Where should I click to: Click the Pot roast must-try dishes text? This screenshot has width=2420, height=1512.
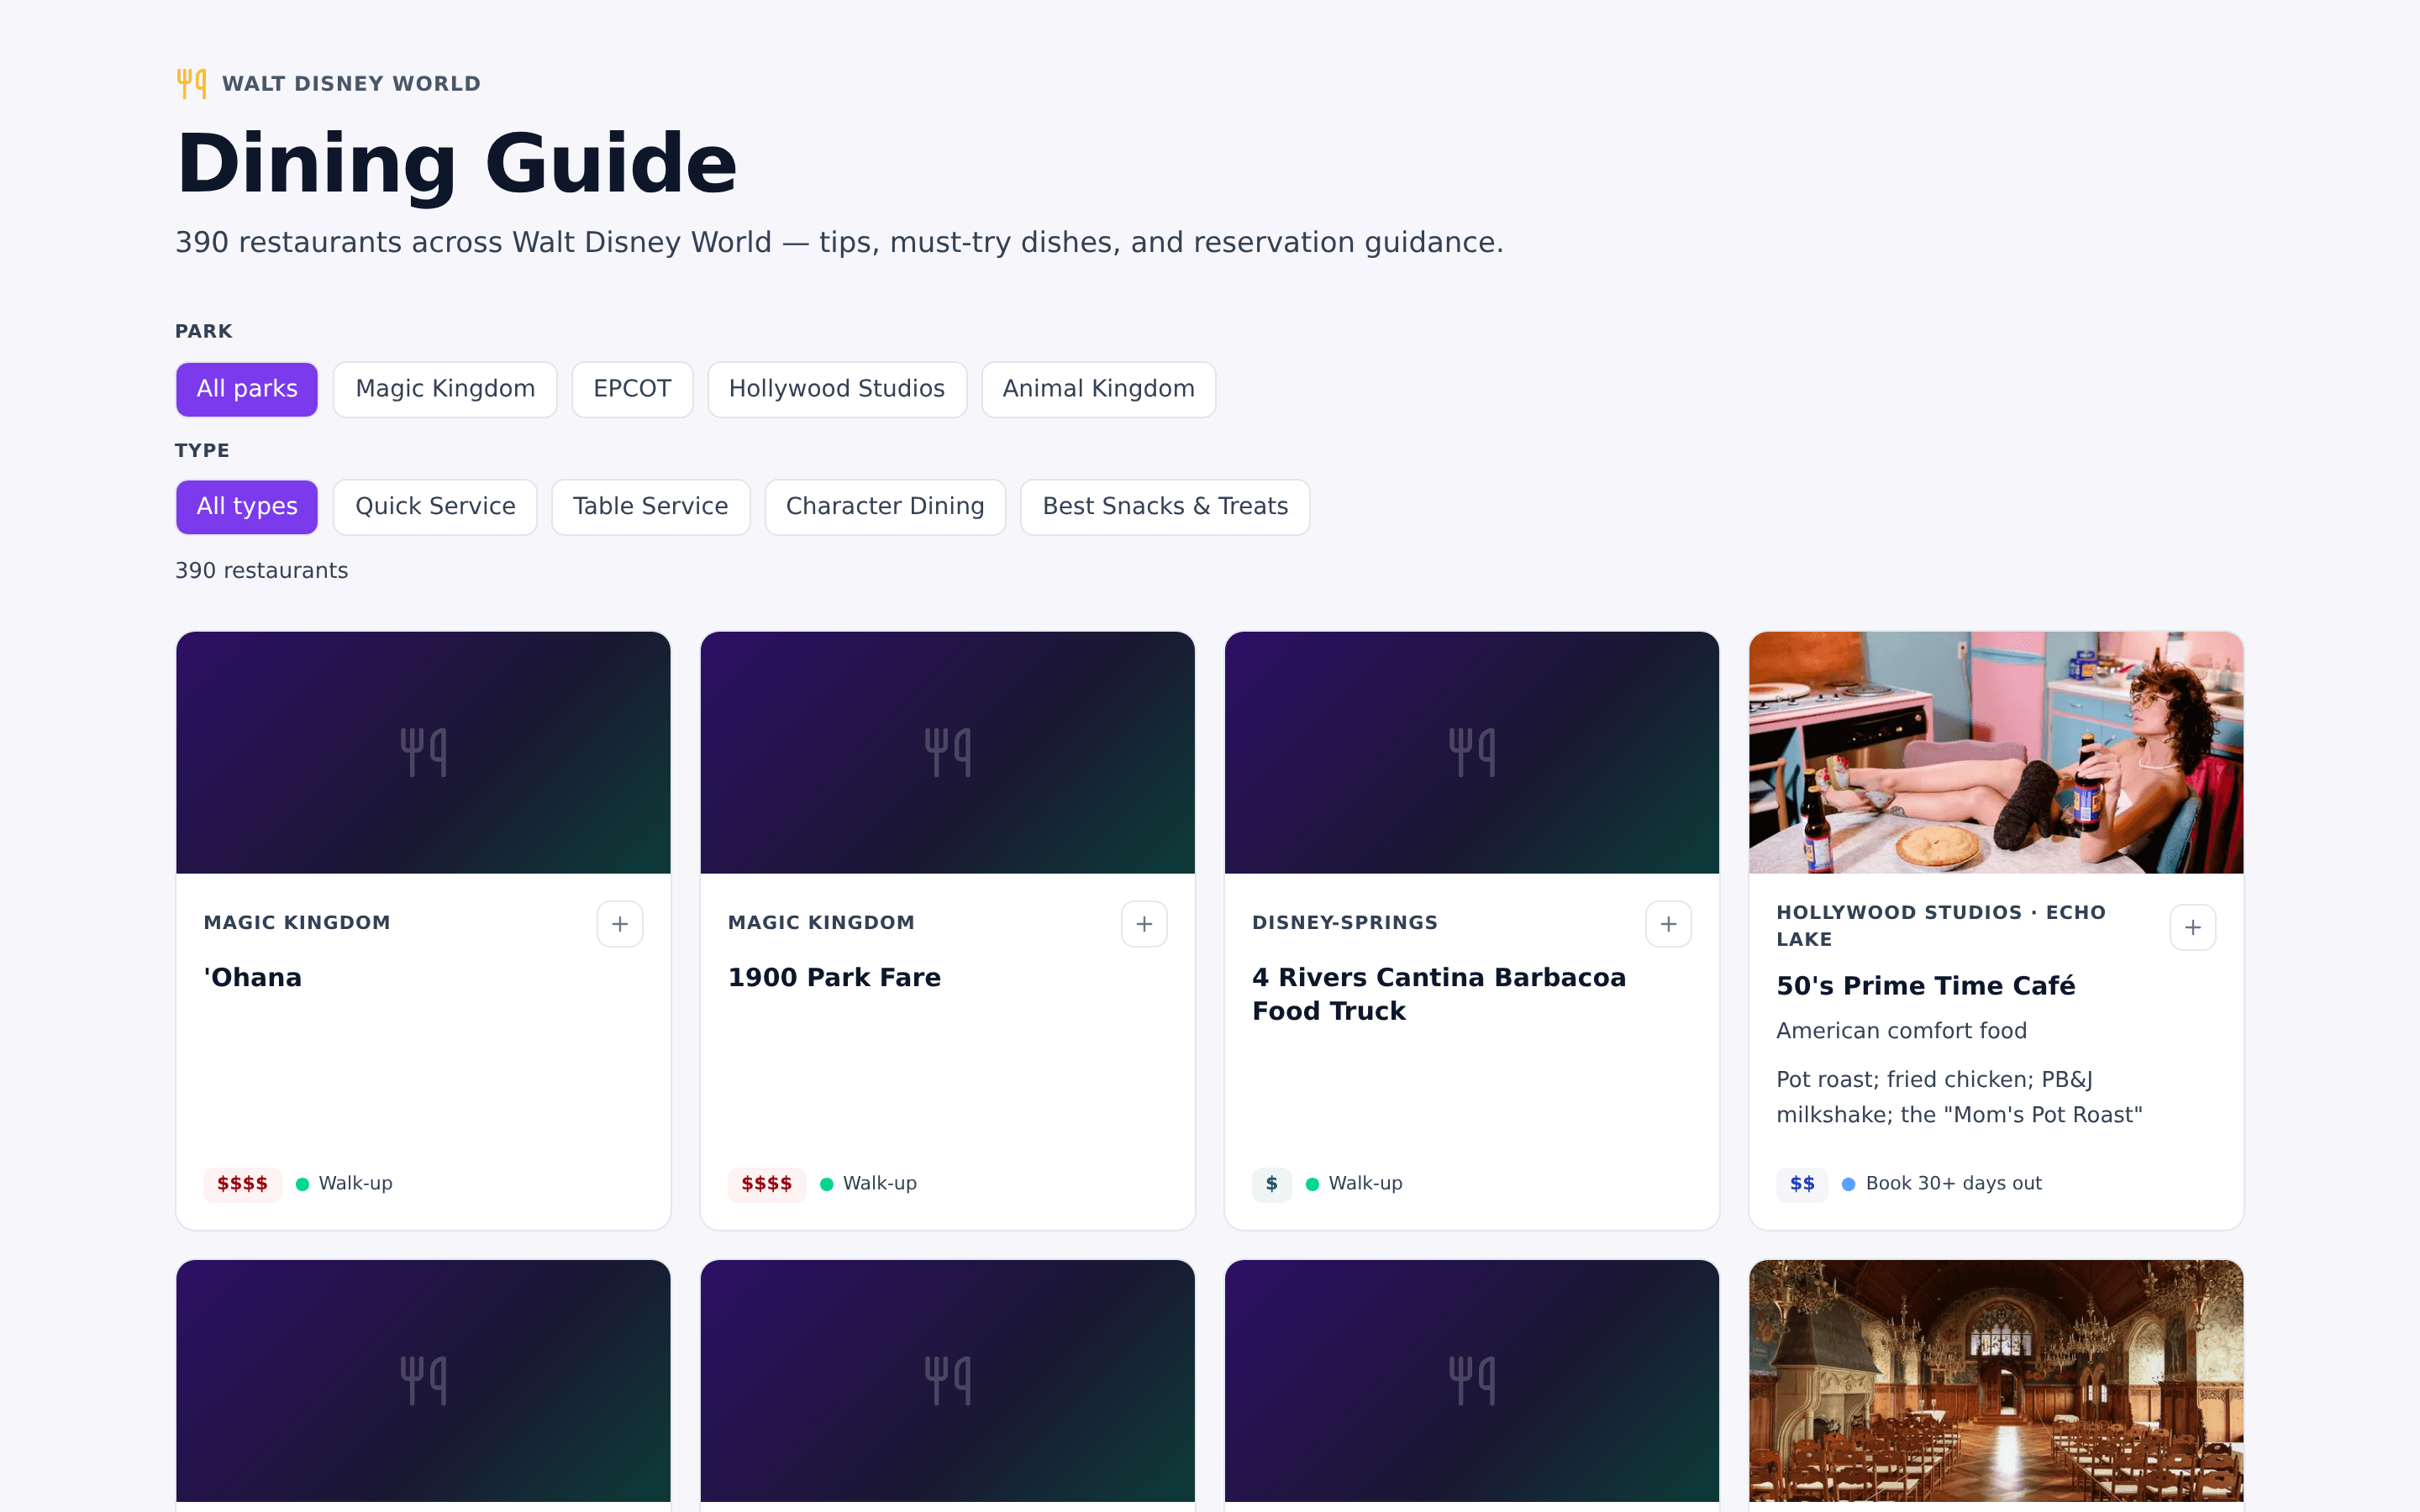coord(1959,1097)
